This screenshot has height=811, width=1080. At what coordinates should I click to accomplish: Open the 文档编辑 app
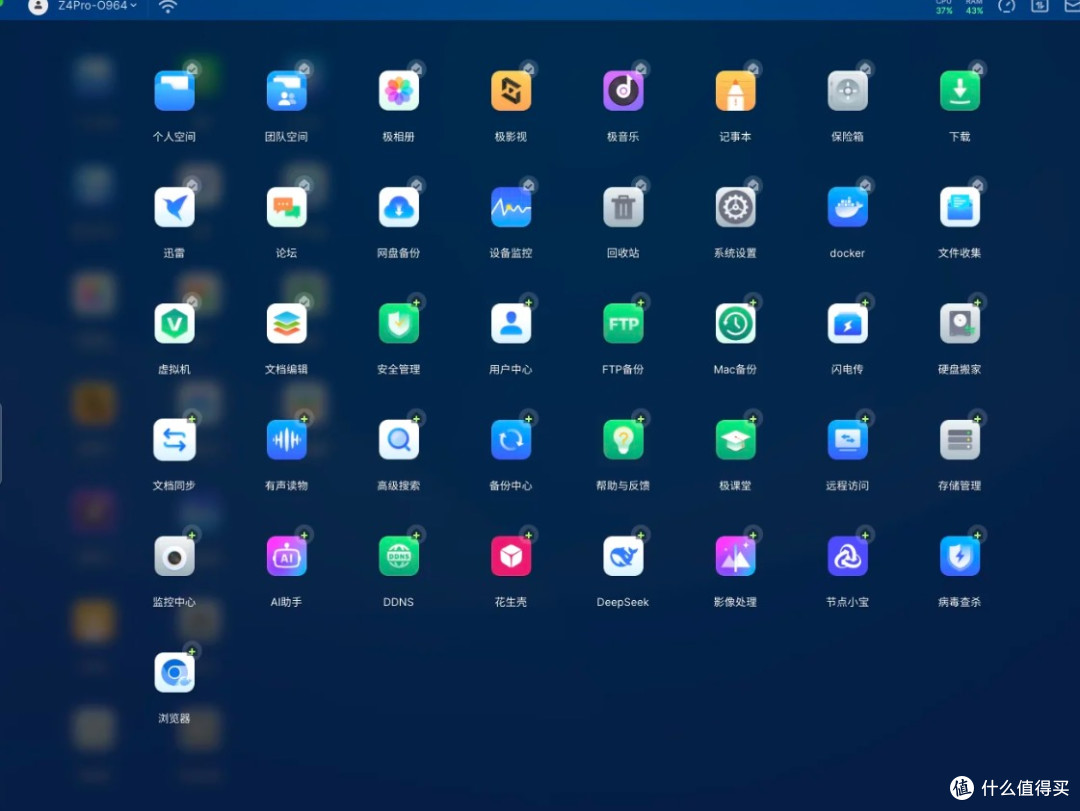tap(287, 324)
